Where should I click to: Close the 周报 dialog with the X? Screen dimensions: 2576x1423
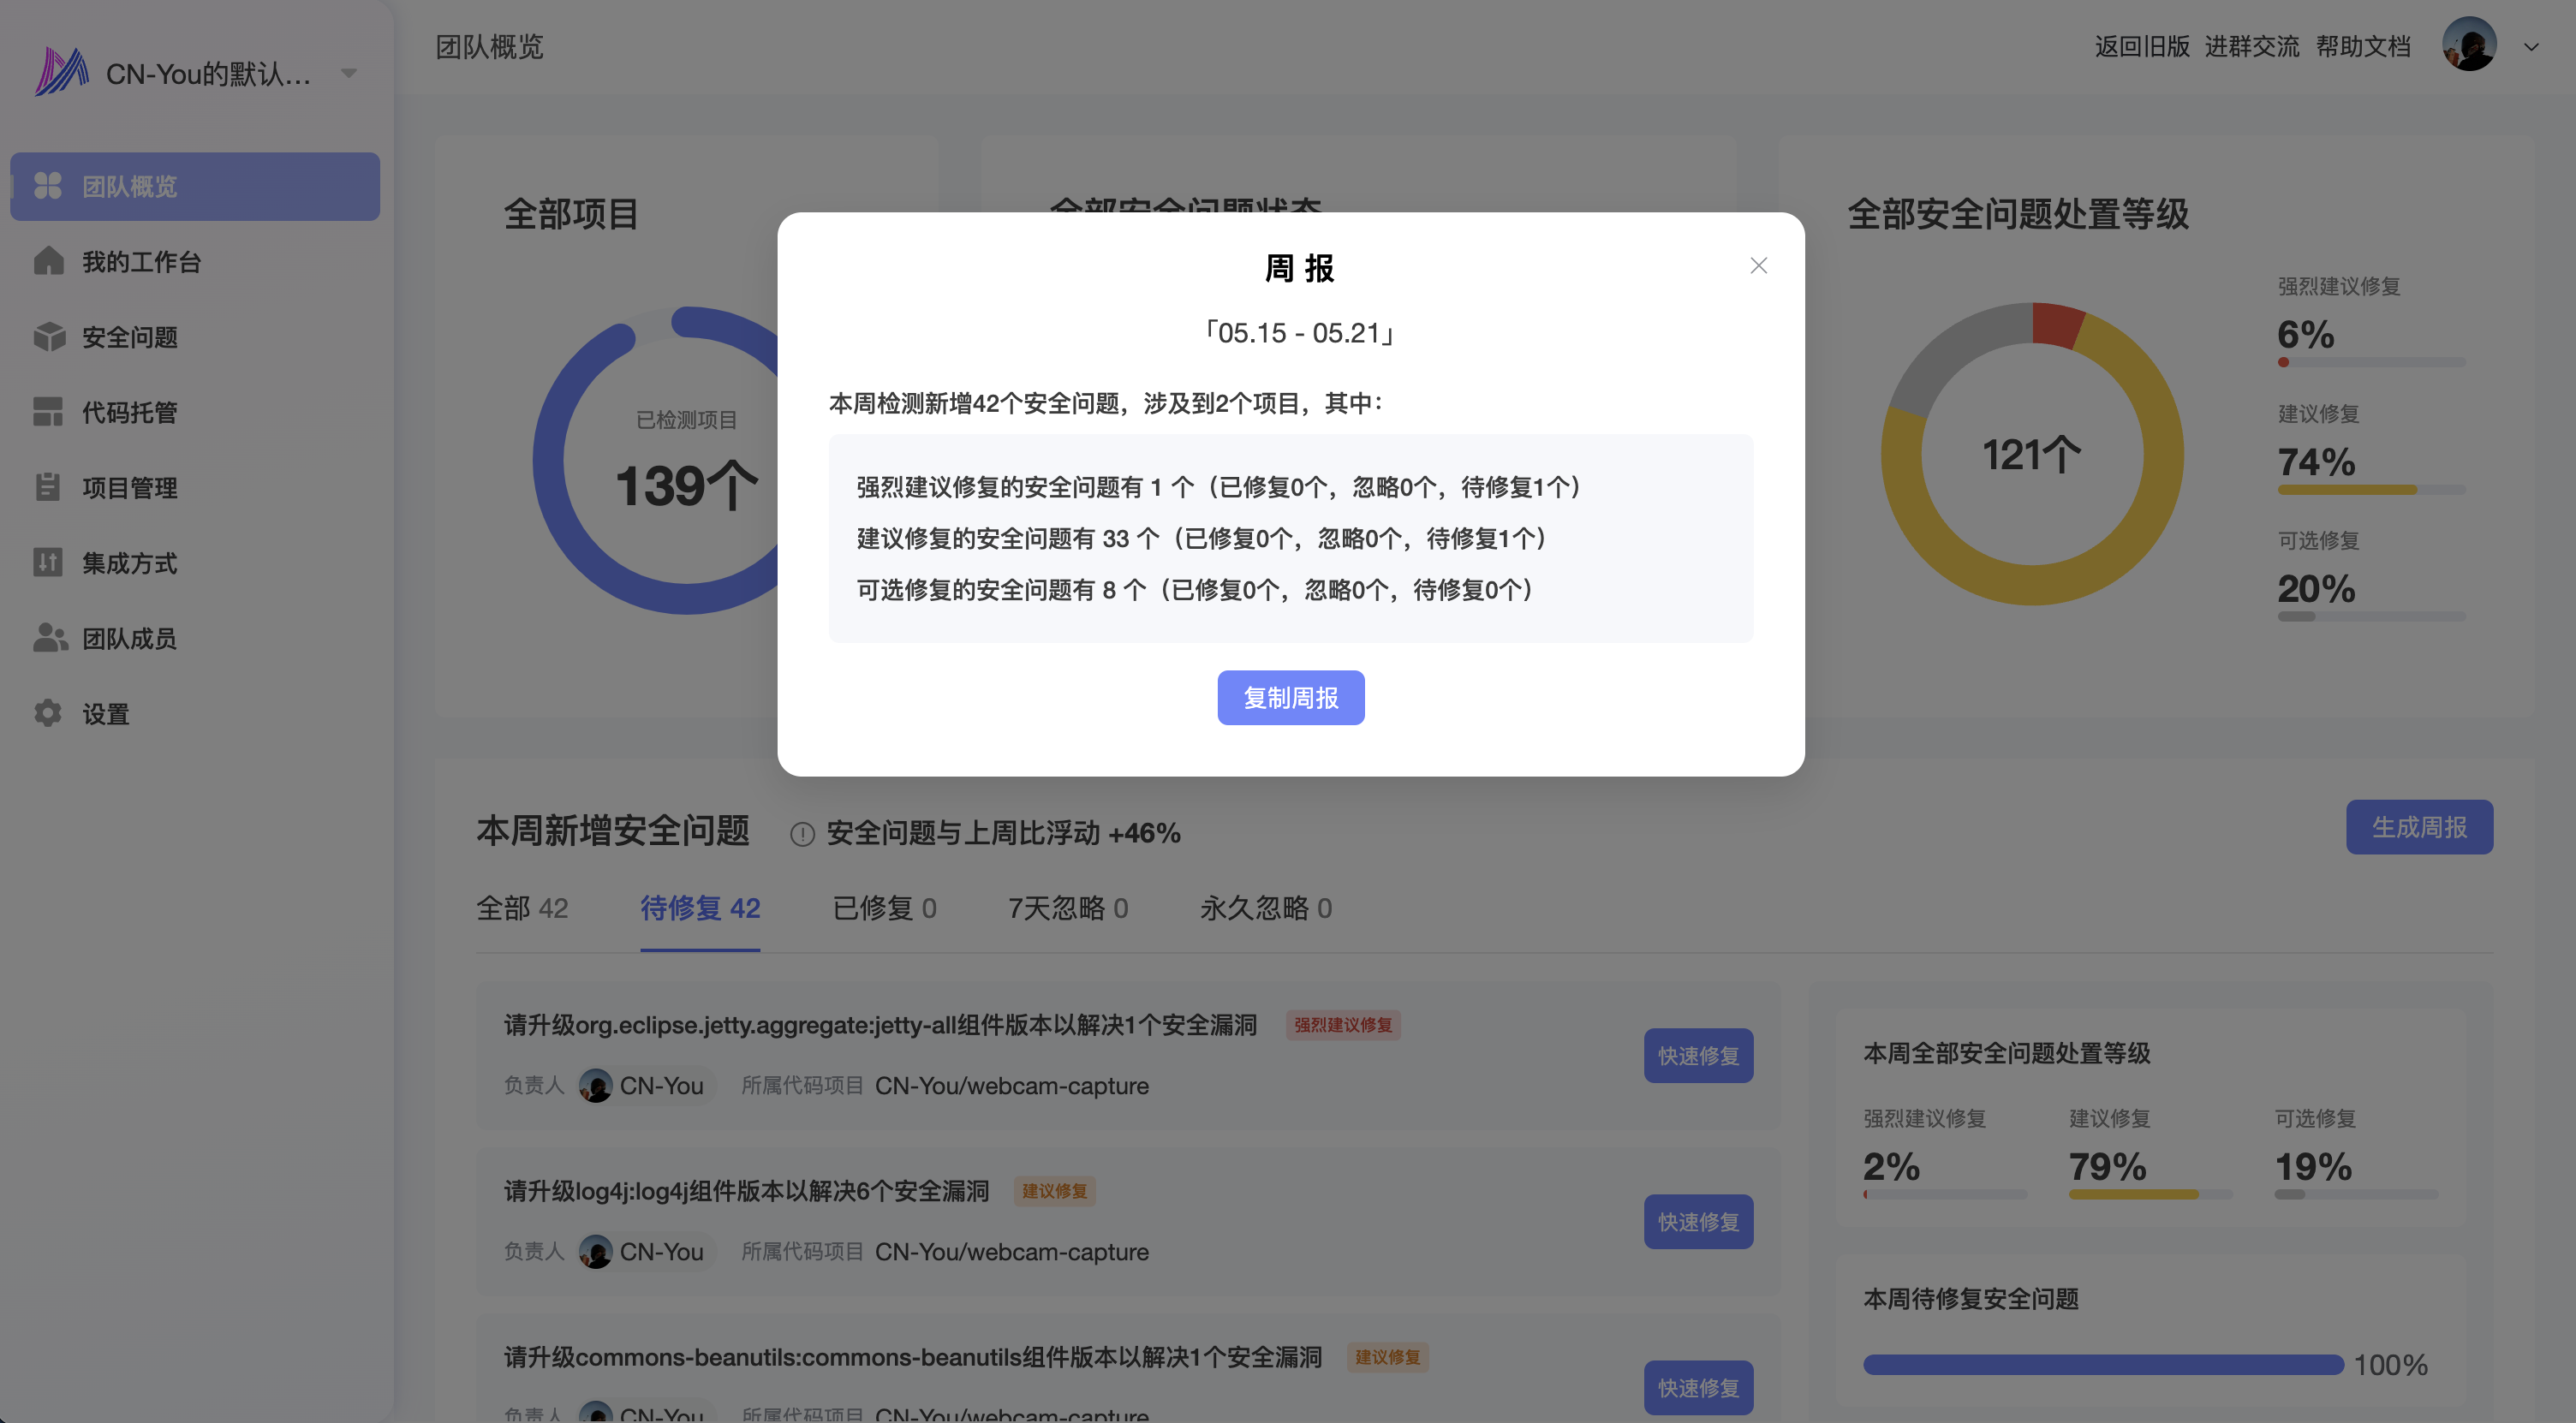1758,266
